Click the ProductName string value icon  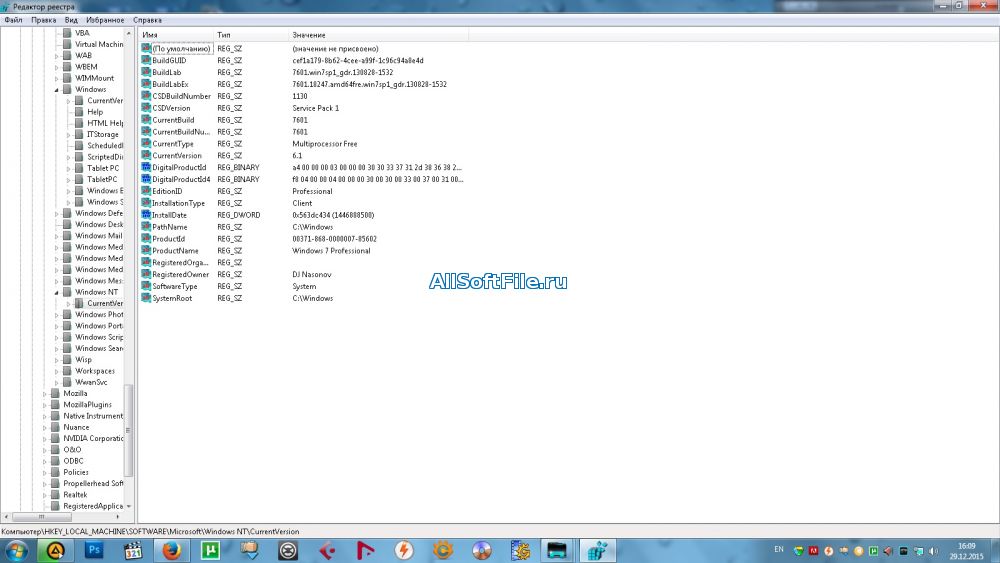click(x=145, y=251)
